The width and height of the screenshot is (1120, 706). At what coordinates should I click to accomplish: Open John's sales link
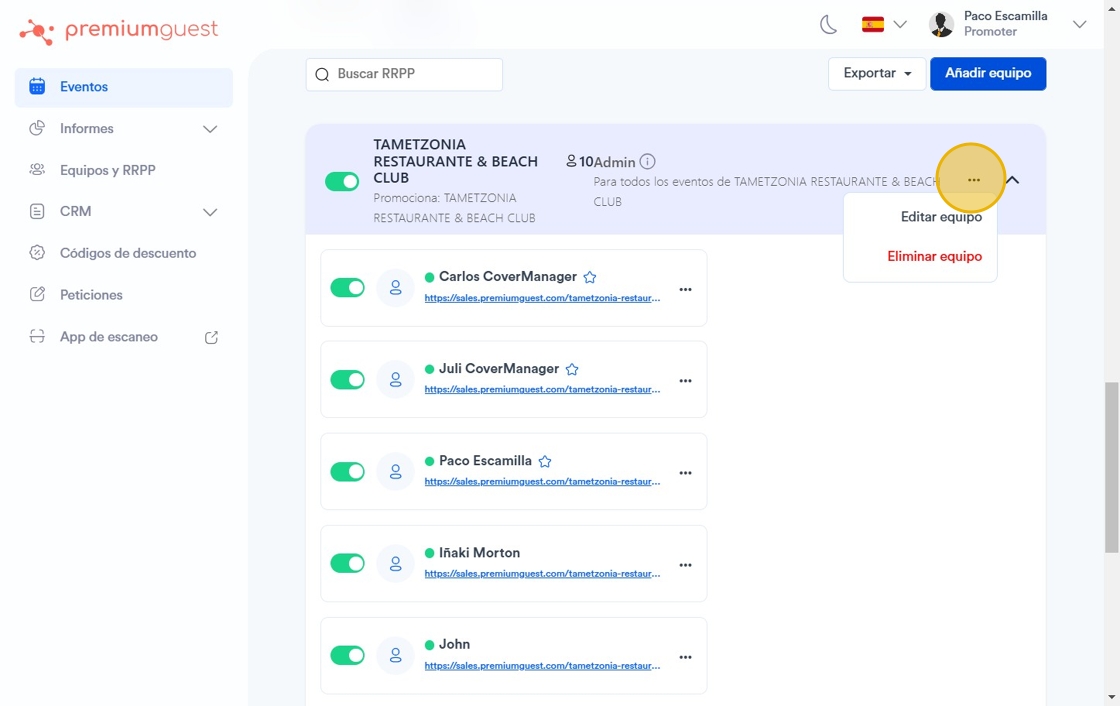[542, 665]
